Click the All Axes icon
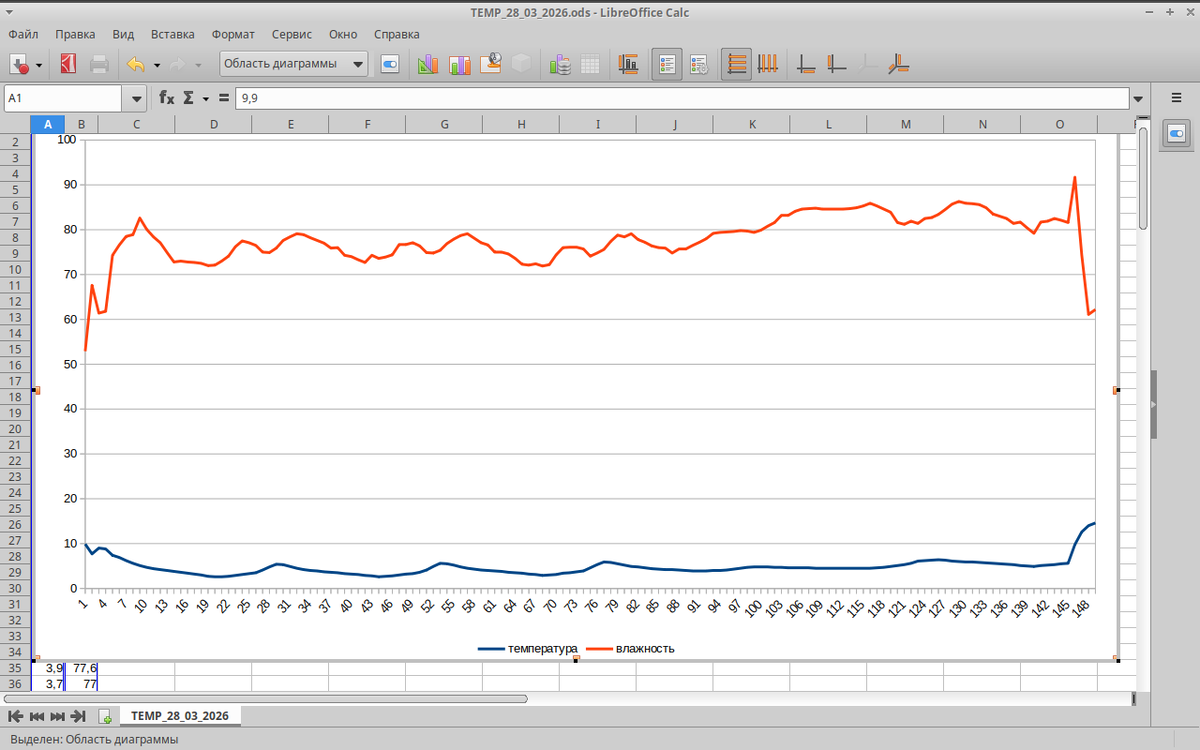This screenshot has height=750, width=1200. tap(899, 65)
